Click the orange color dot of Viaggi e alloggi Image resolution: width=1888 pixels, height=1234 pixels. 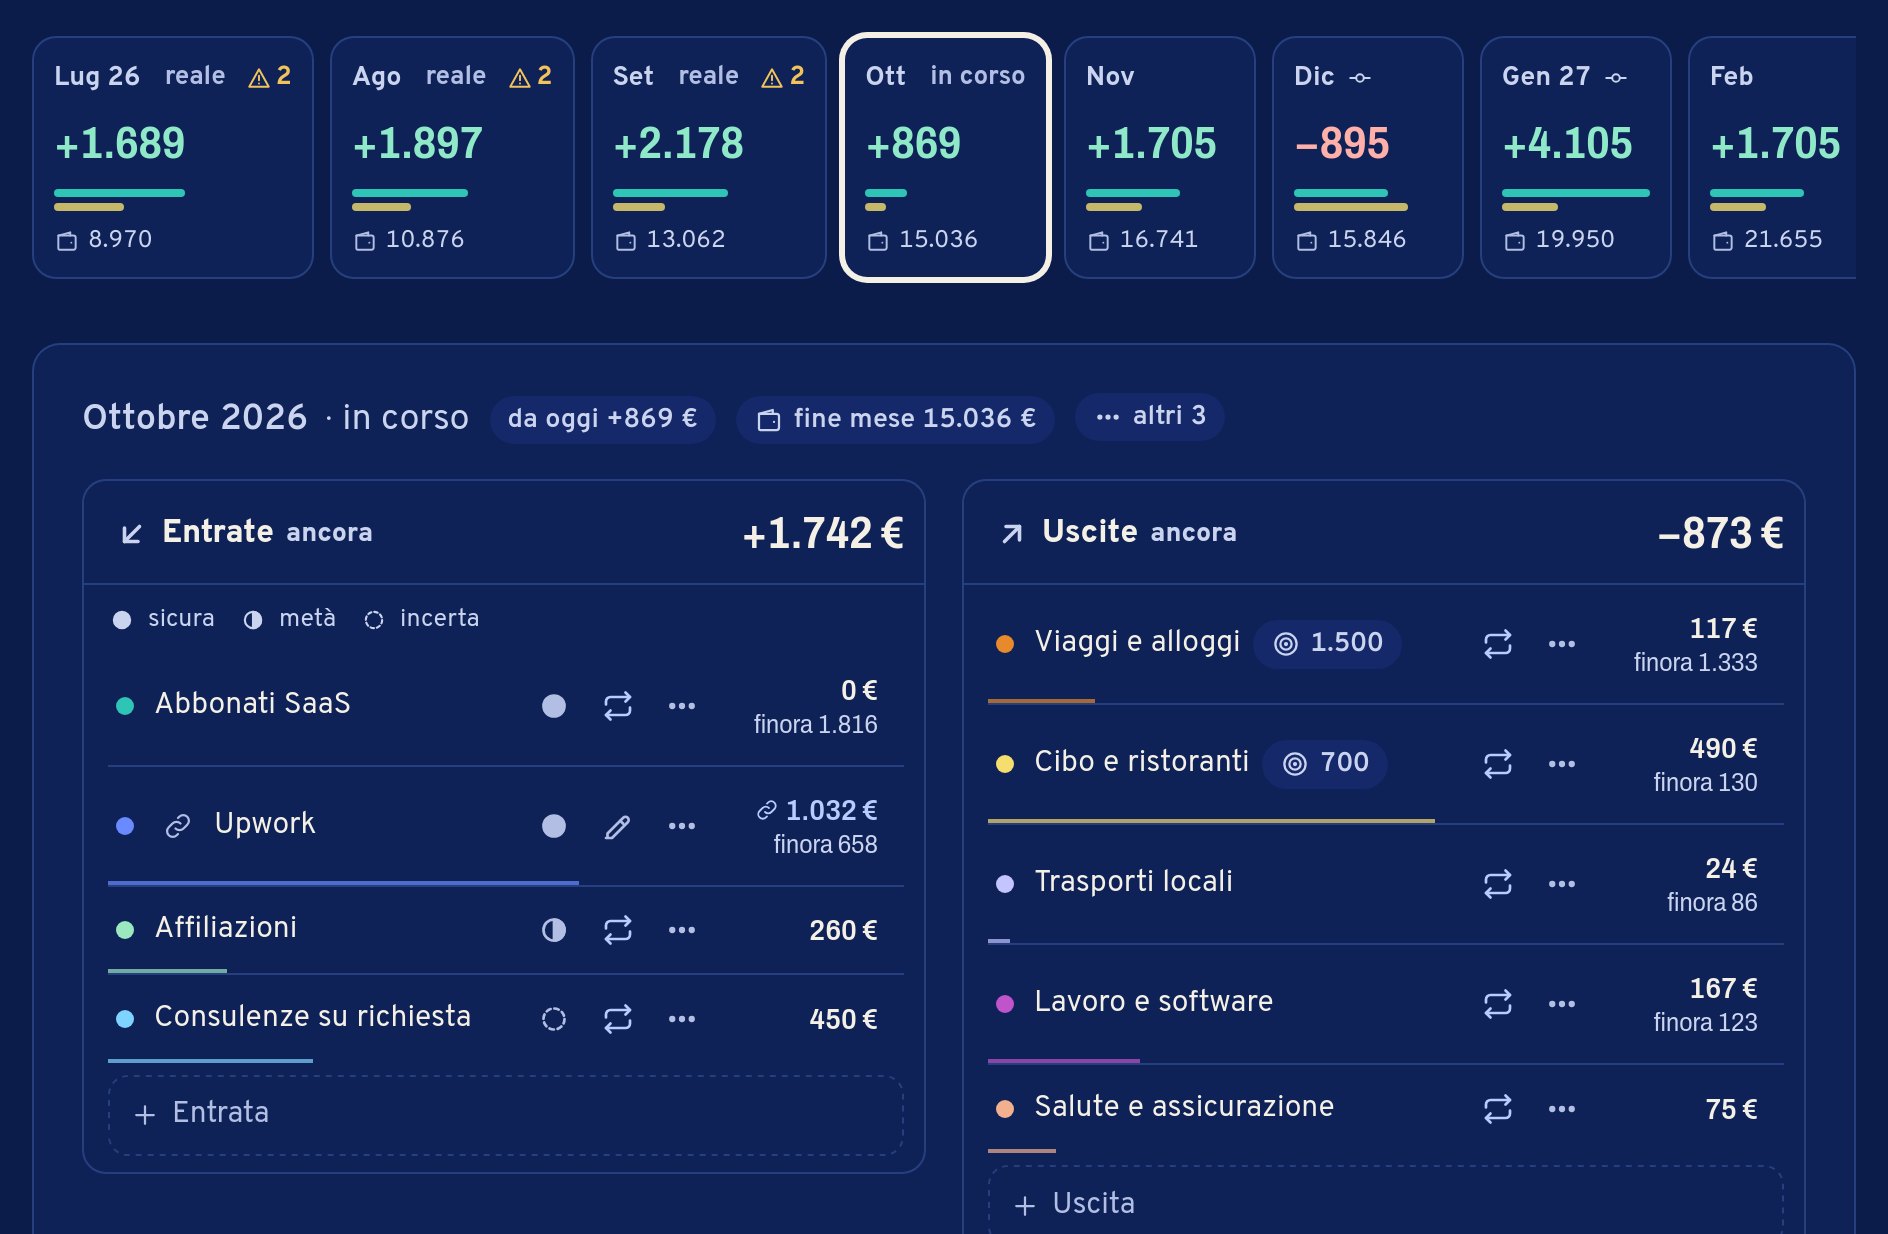pyautogui.click(x=1005, y=644)
